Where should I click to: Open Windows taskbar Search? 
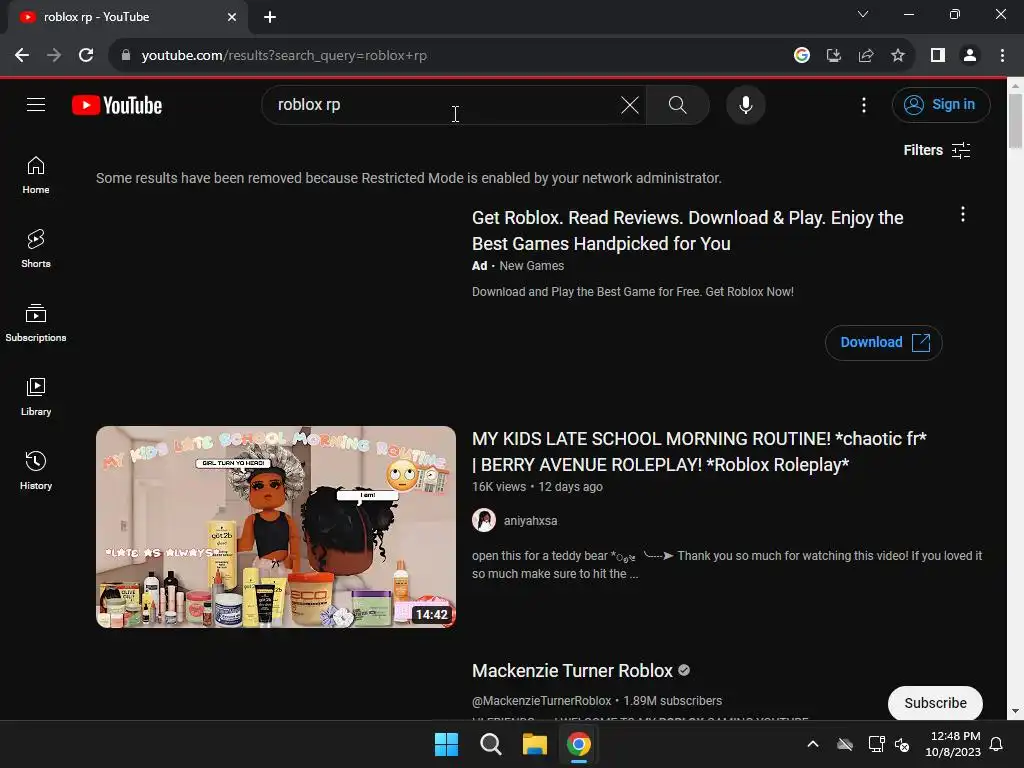point(490,744)
